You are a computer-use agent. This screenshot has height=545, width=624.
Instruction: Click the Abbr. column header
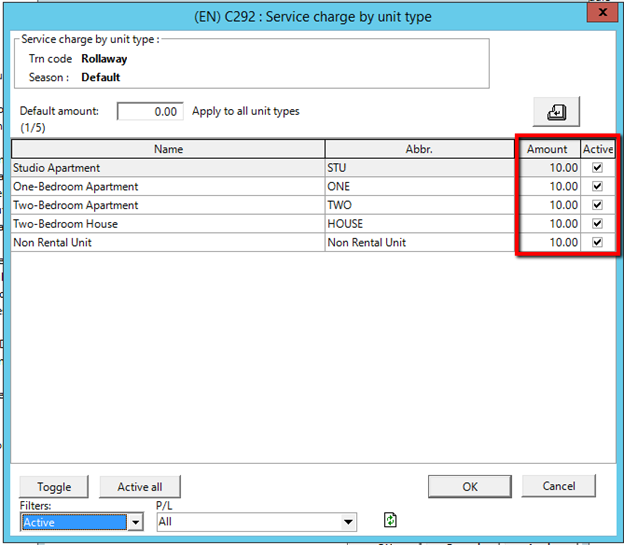tap(420, 149)
